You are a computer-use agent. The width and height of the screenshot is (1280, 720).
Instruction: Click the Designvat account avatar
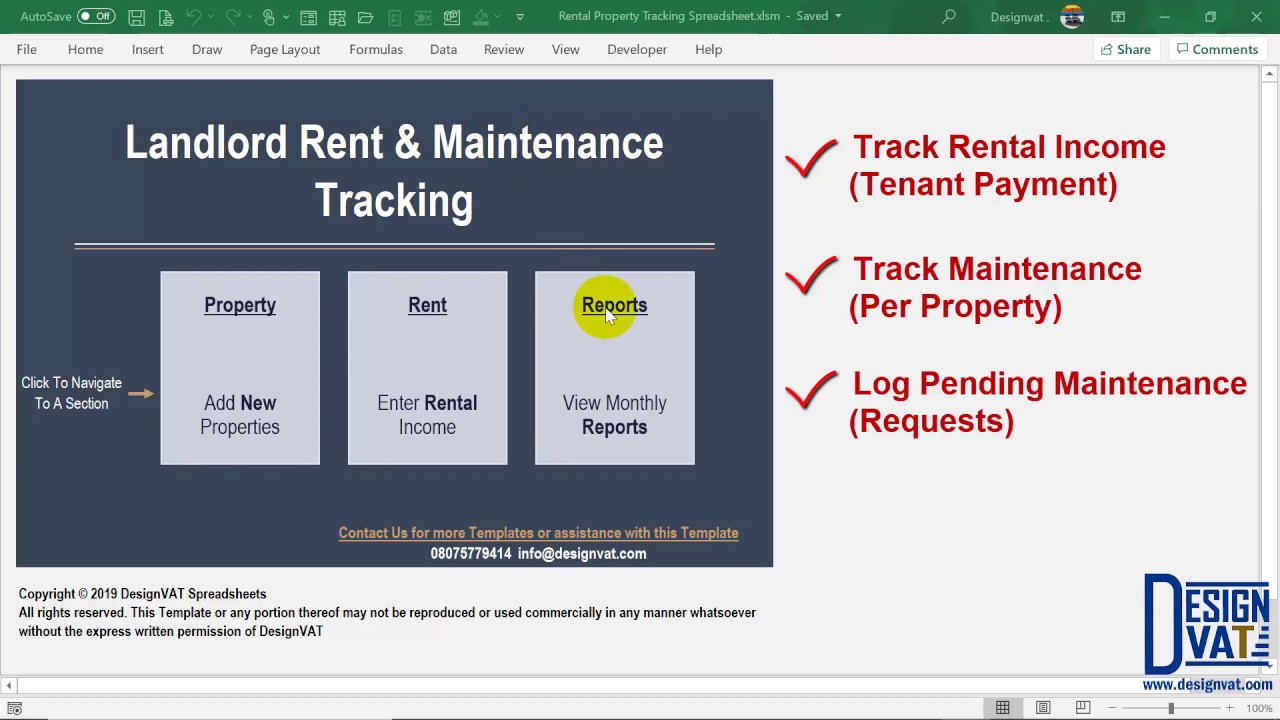tap(1072, 17)
